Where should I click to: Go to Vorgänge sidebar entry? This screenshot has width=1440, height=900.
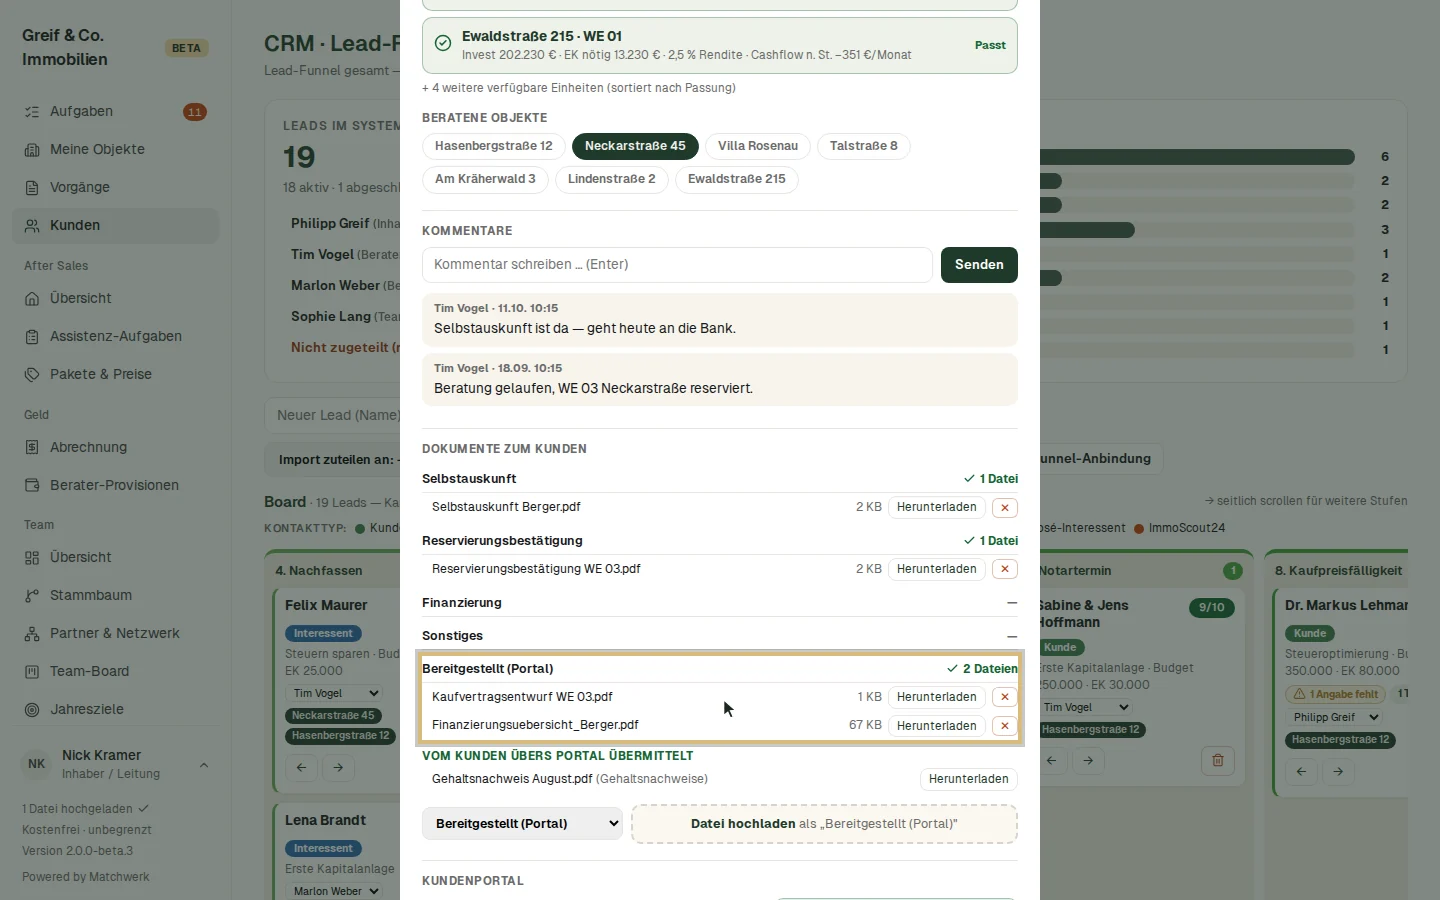pyautogui.click(x=115, y=188)
